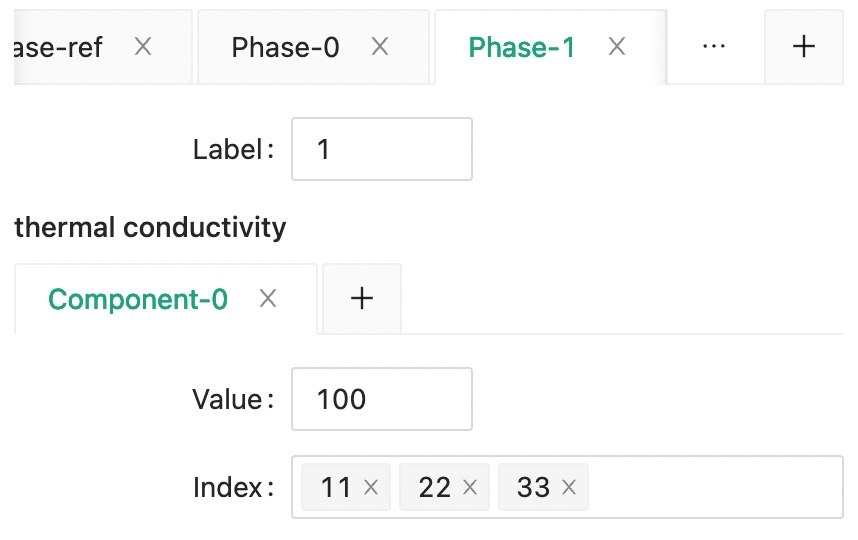This screenshot has height=540, width=858.
Task: Add a new component with plus button
Action: [362, 299]
